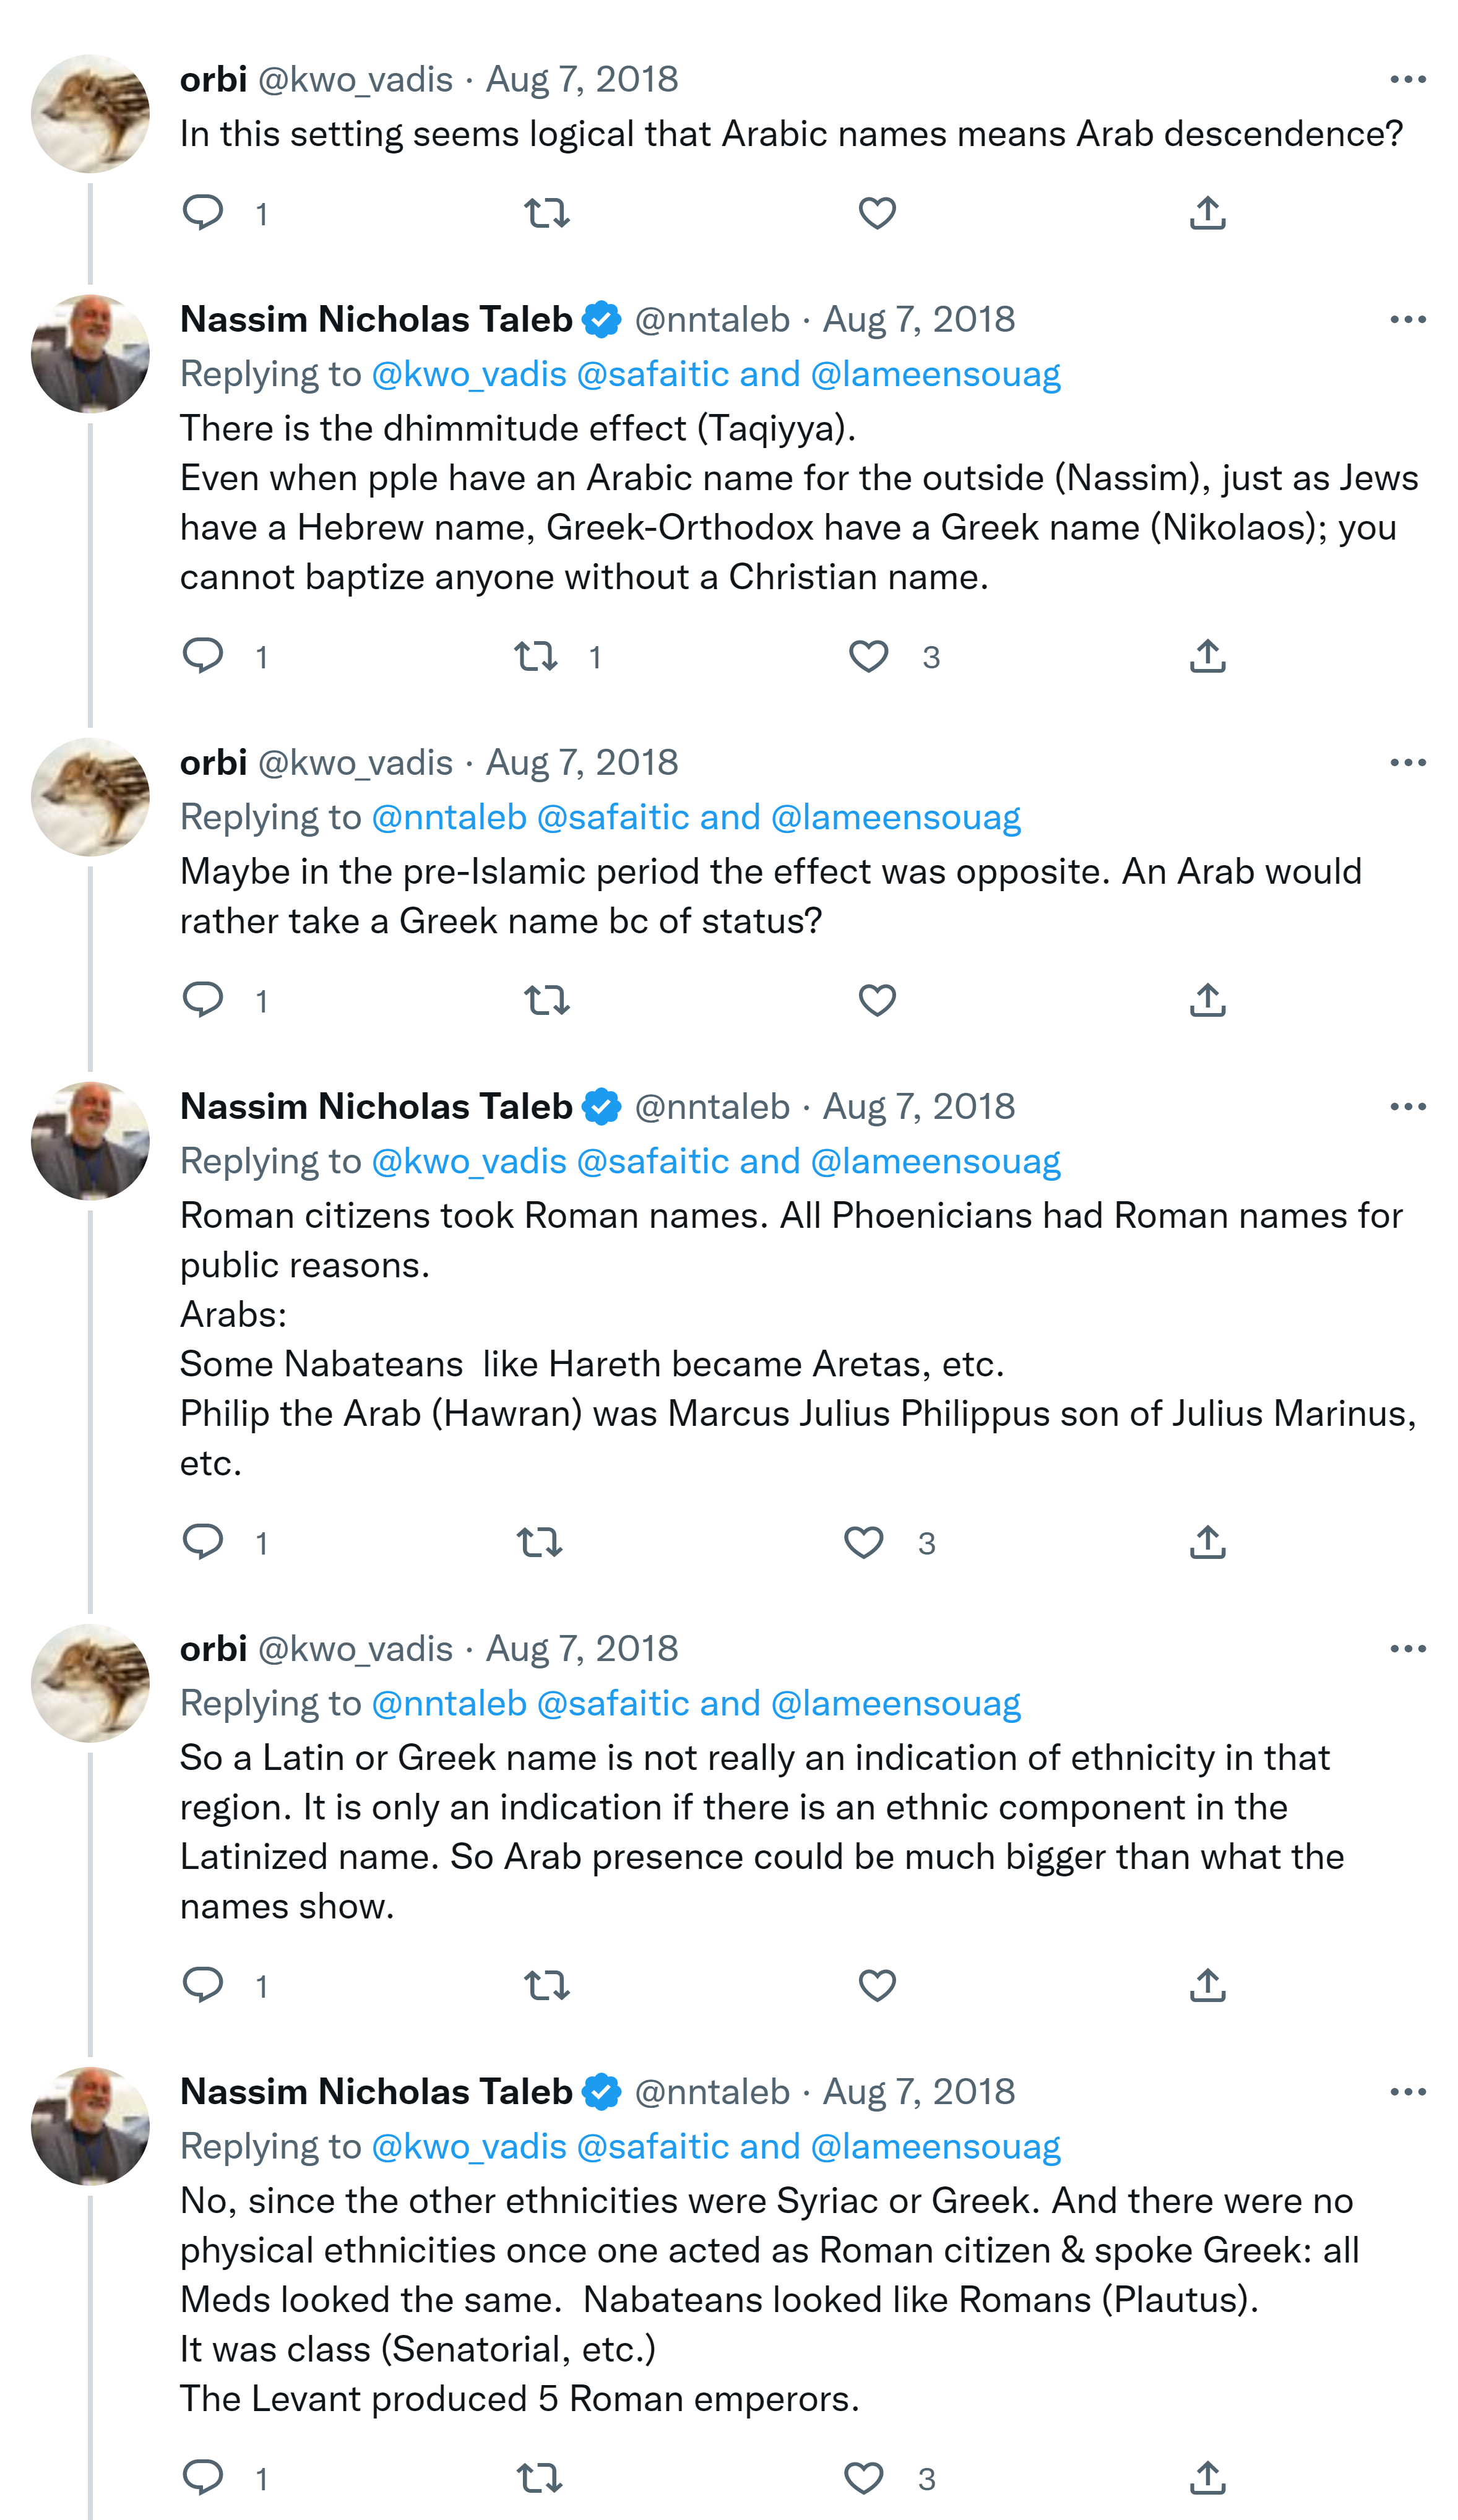Reply to Taleb's Philip the Arab tweet
The width and height of the screenshot is (1458, 2520).
[x=203, y=1542]
